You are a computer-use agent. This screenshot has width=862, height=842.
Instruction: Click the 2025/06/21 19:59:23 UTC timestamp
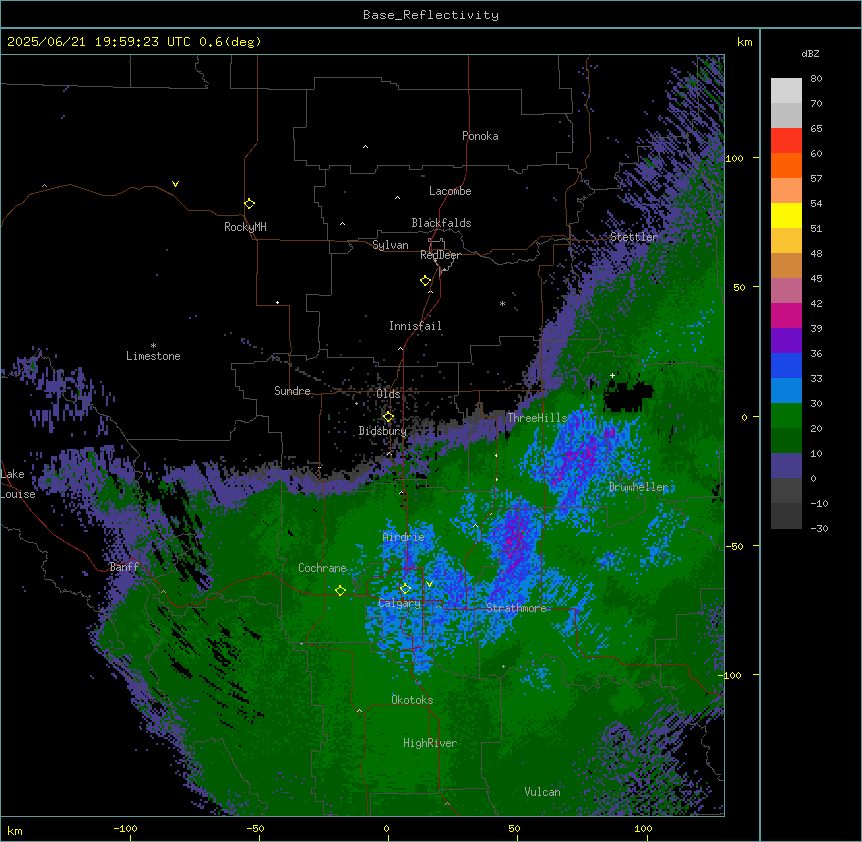[x=99, y=42]
